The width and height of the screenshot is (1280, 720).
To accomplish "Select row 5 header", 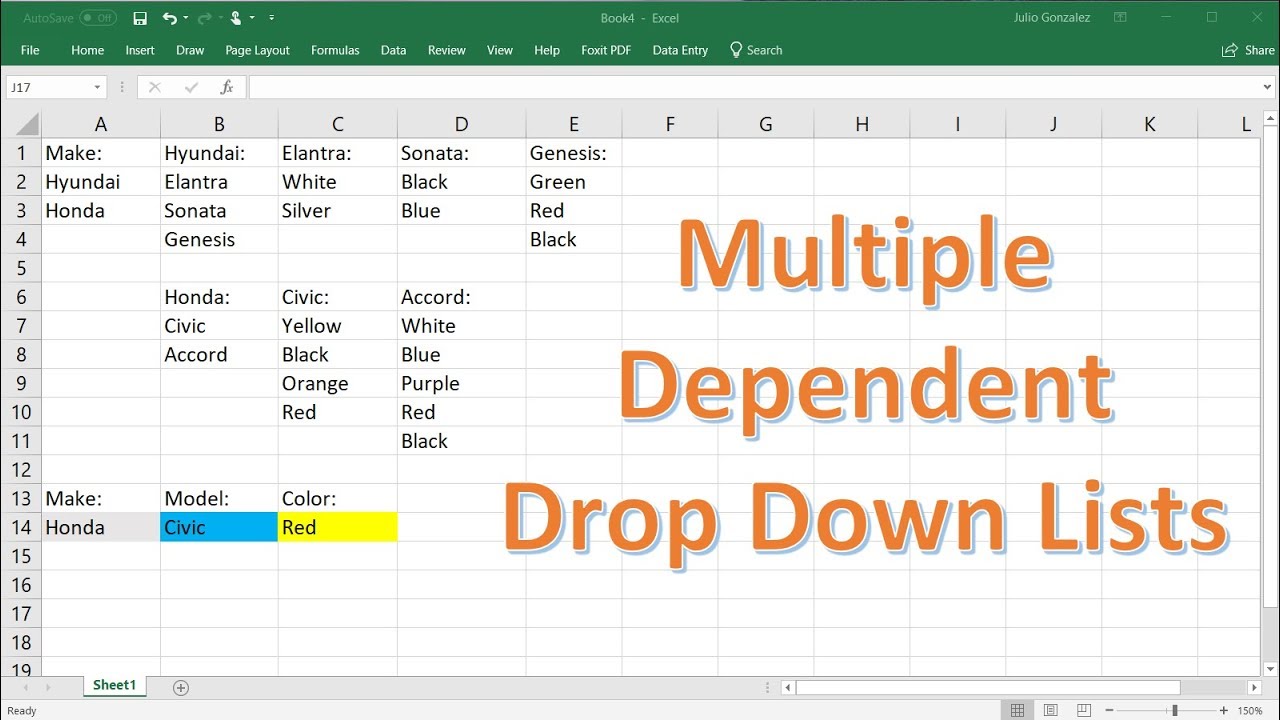I will (x=21, y=268).
